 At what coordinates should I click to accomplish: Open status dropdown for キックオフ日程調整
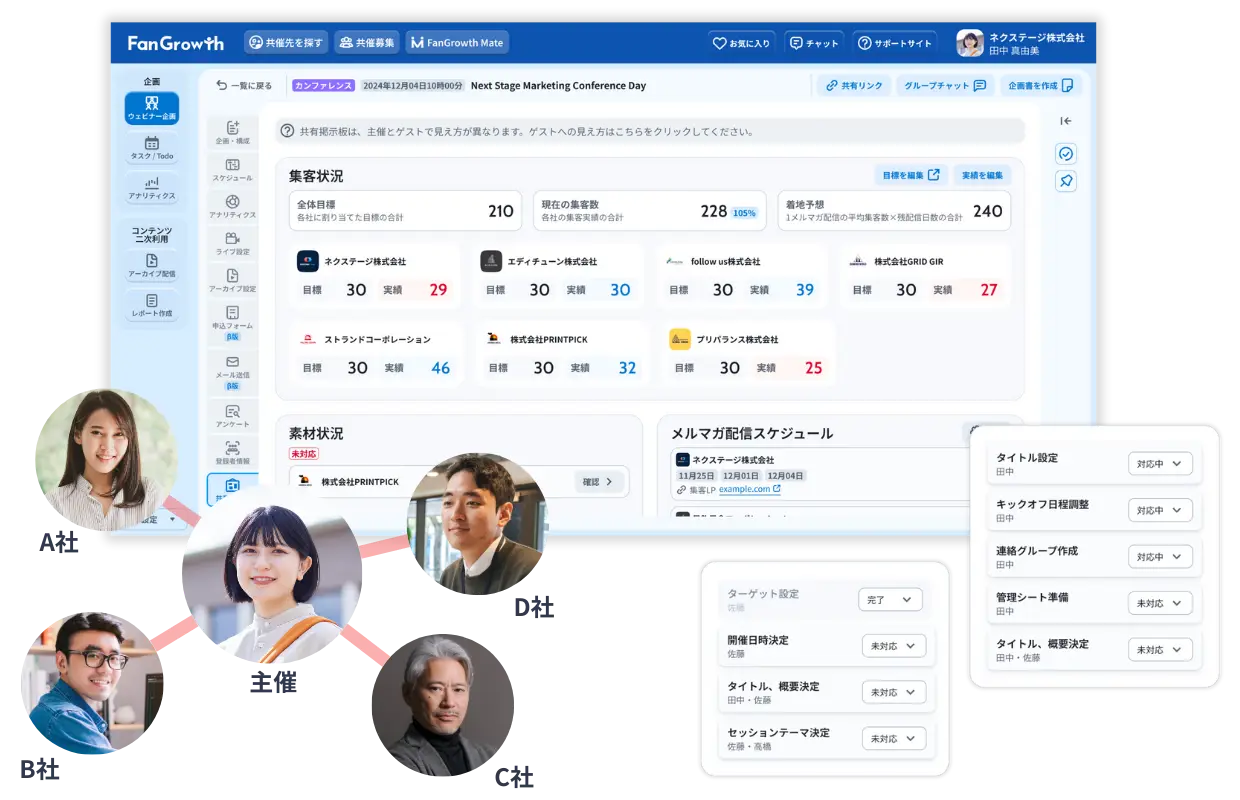[1160, 511]
